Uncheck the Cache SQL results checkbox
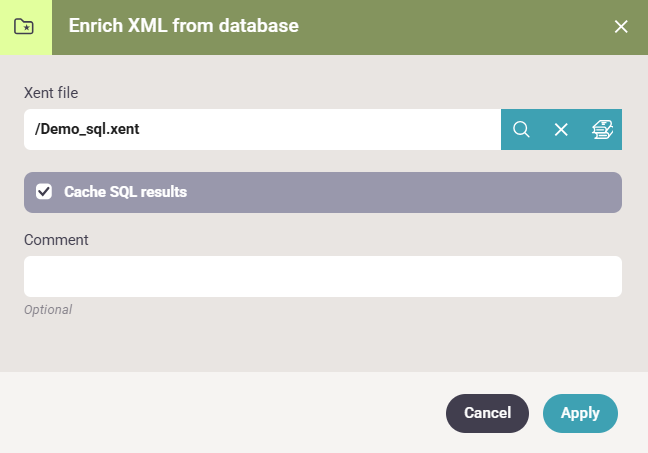The height and width of the screenshot is (453, 648). pyautogui.click(x=44, y=192)
